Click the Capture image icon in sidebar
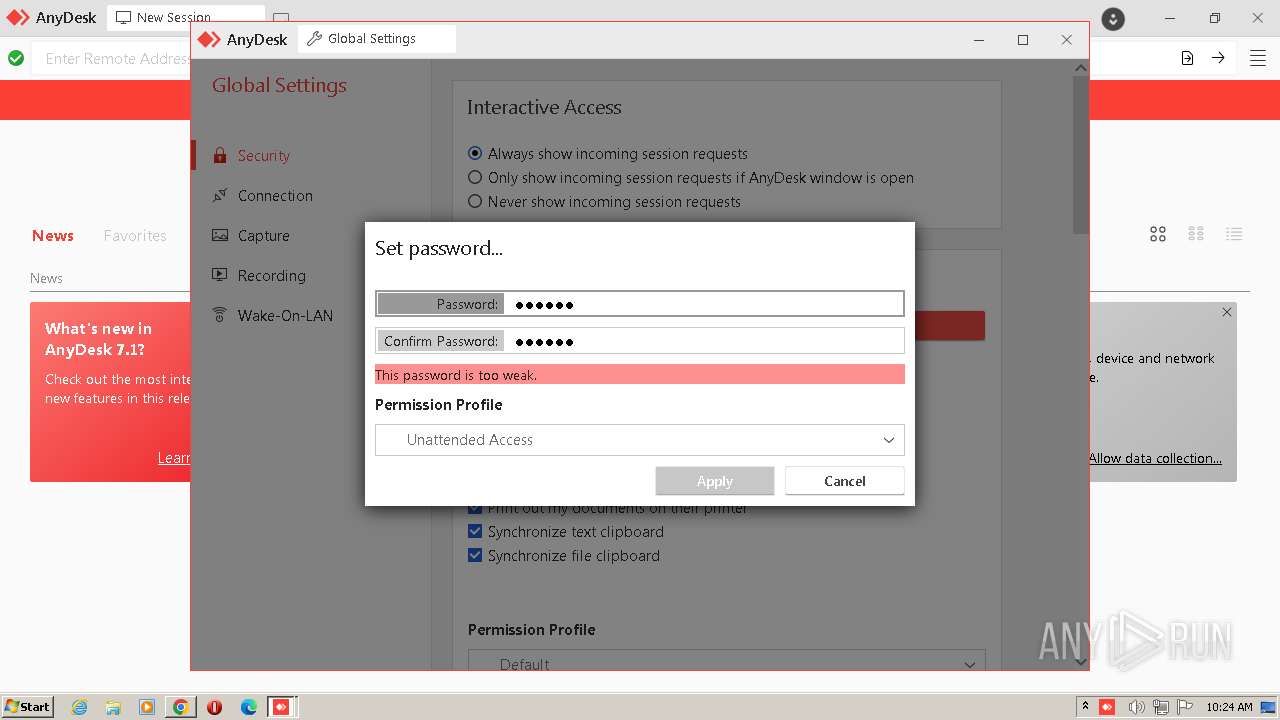 tap(219, 235)
